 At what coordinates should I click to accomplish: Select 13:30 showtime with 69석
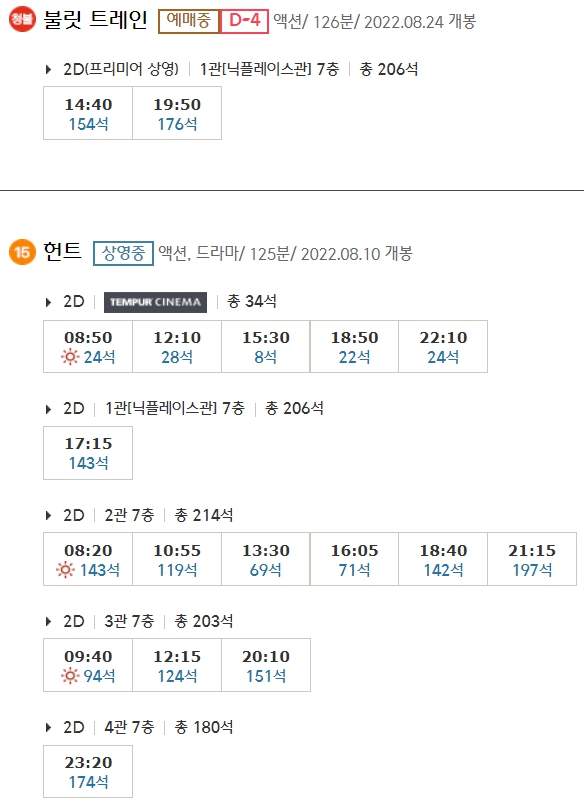pyautogui.click(x=266, y=559)
